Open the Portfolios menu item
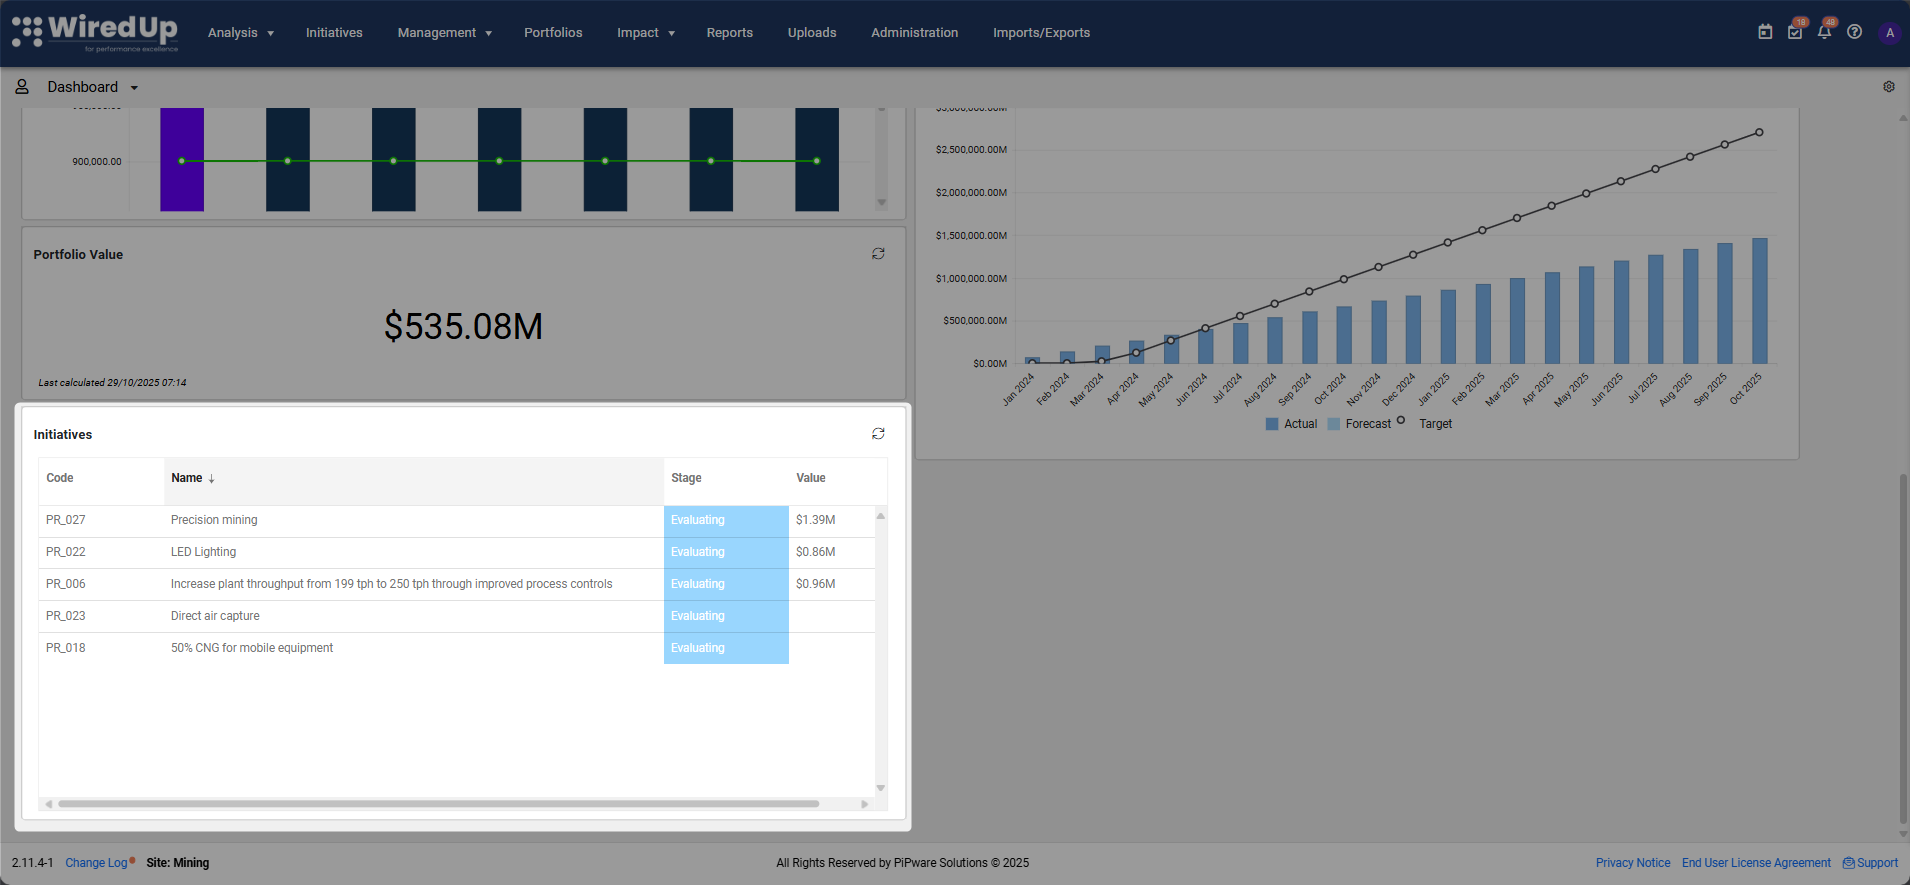1910x885 pixels. (553, 33)
